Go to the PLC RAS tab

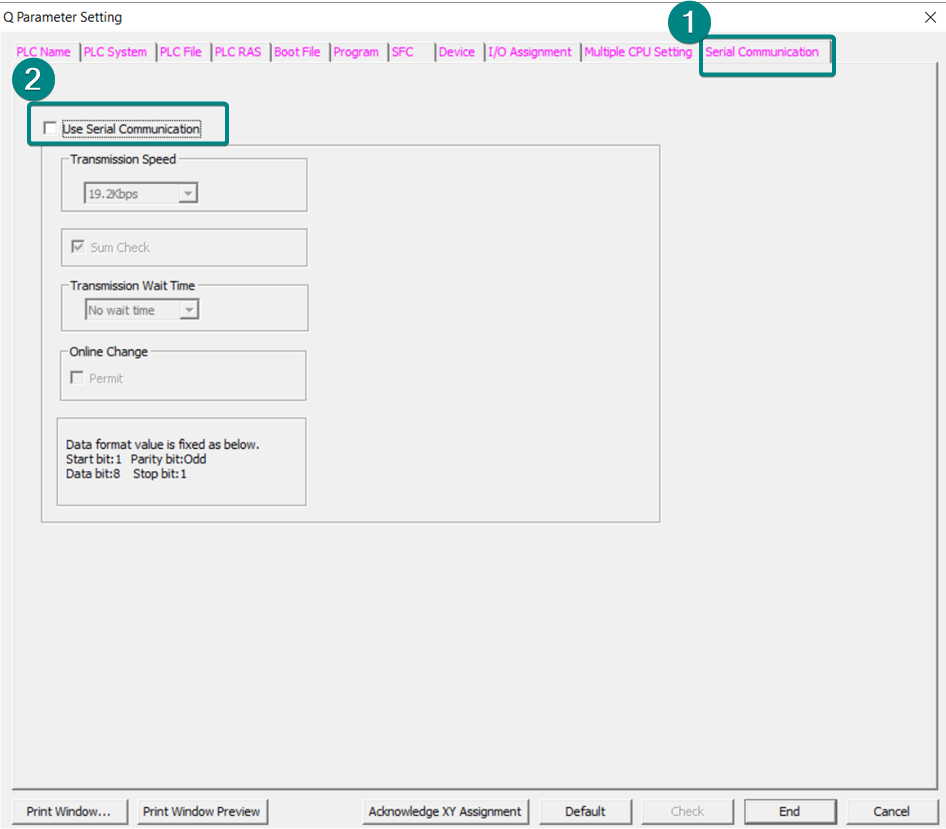(238, 52)
